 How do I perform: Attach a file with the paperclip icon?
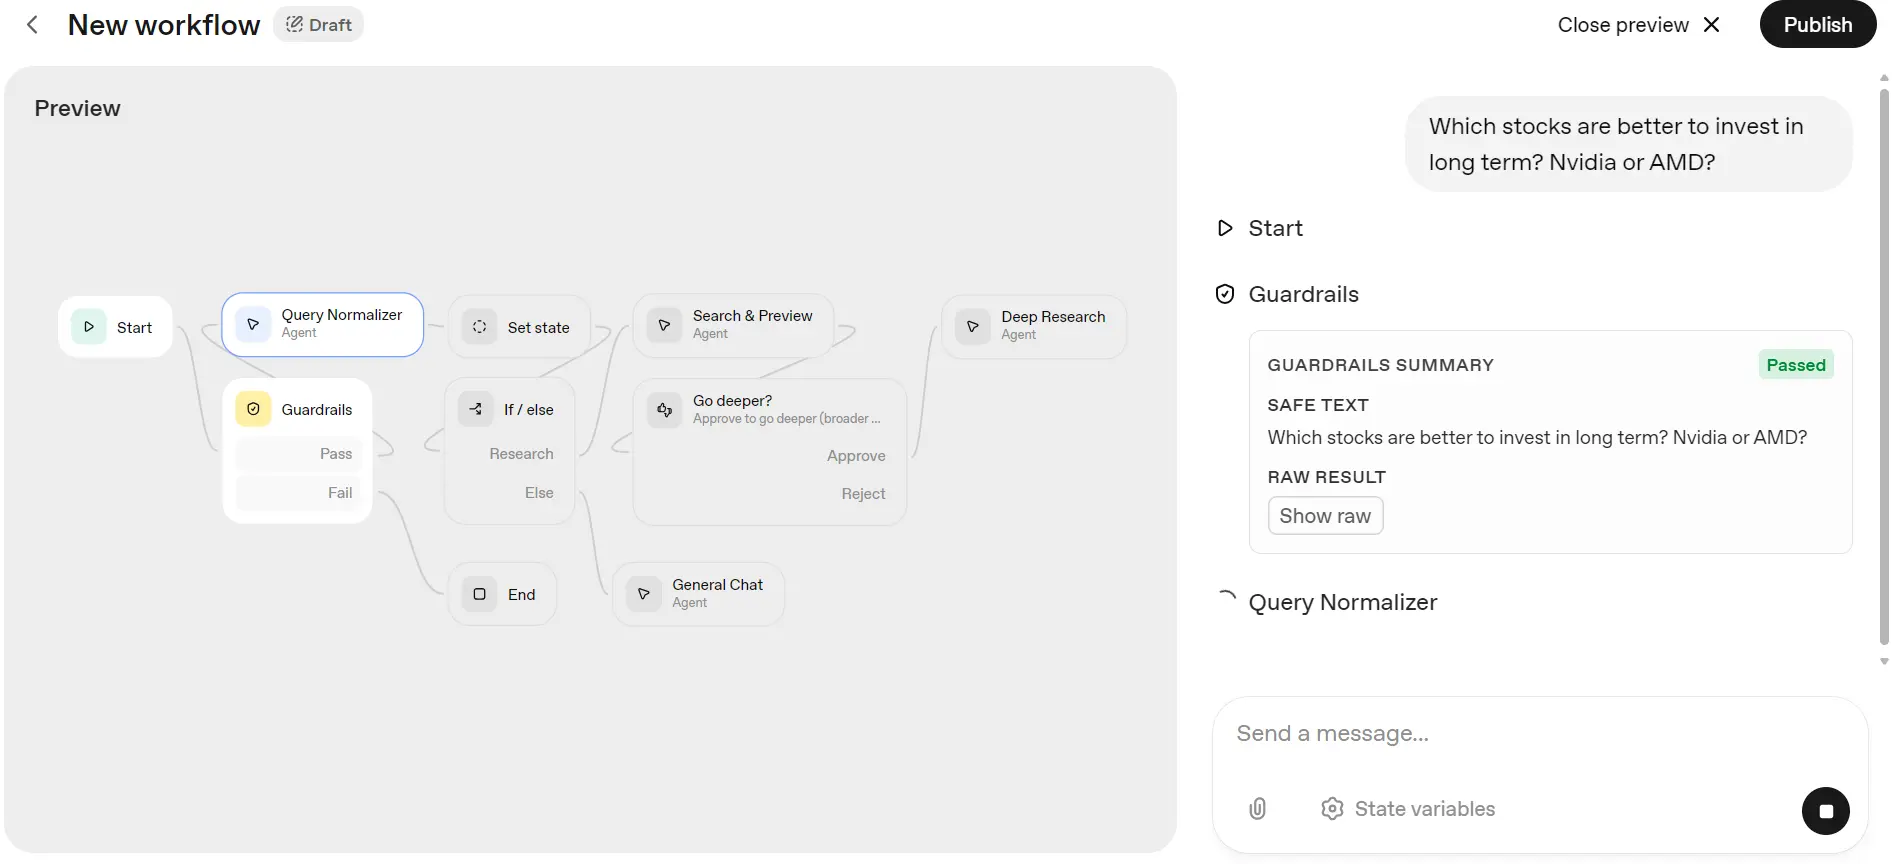pos(1257,808)
